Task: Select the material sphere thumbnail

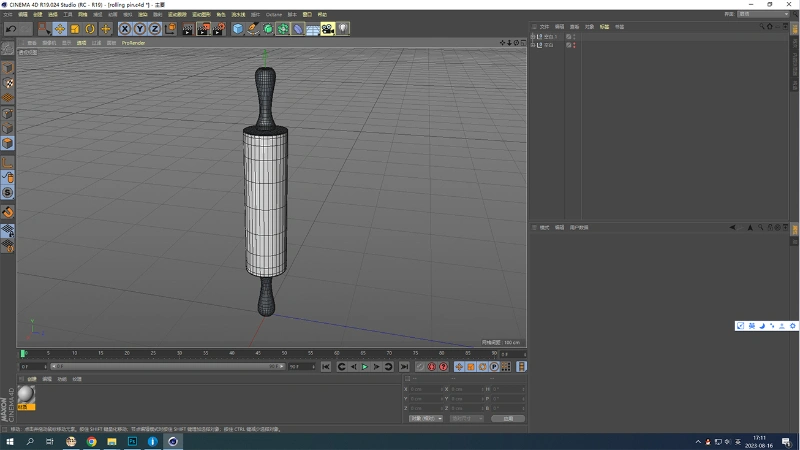Action: 26,394
